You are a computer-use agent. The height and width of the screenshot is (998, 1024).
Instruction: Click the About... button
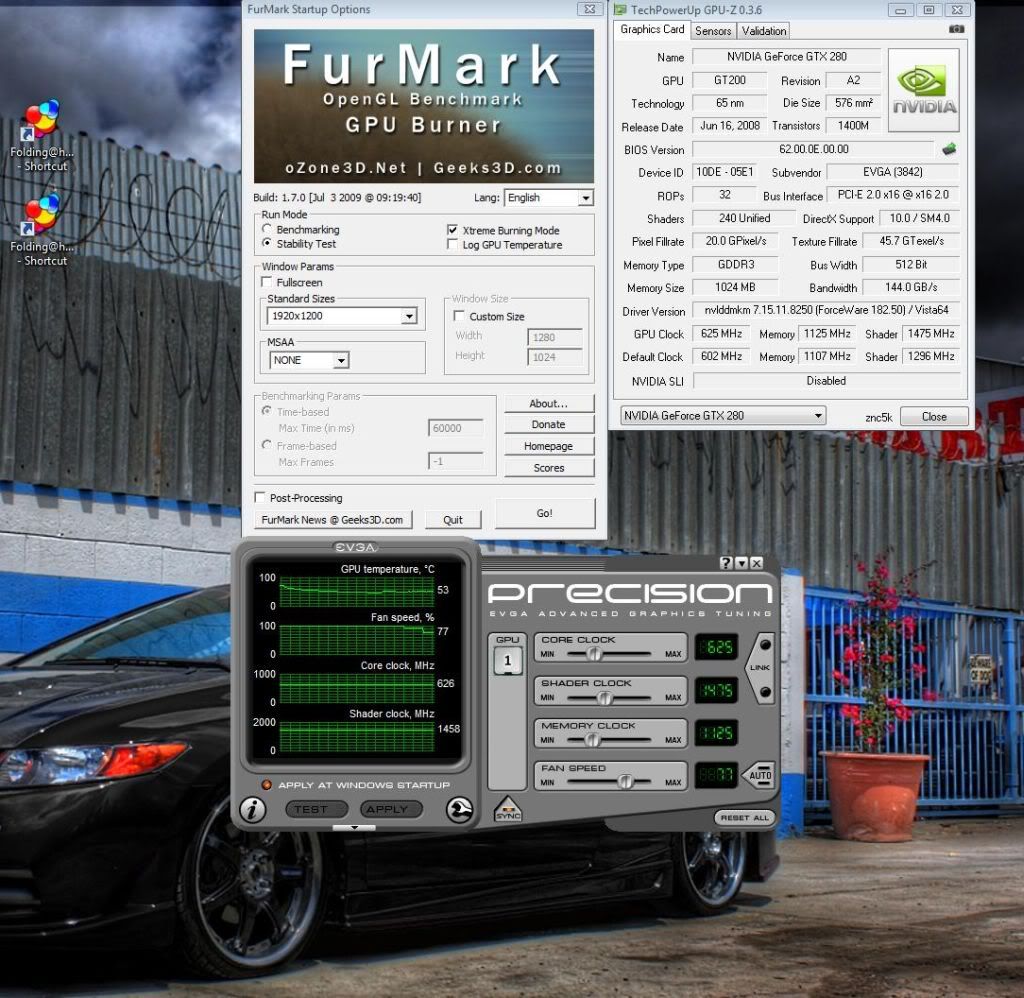tap(549, 404)
